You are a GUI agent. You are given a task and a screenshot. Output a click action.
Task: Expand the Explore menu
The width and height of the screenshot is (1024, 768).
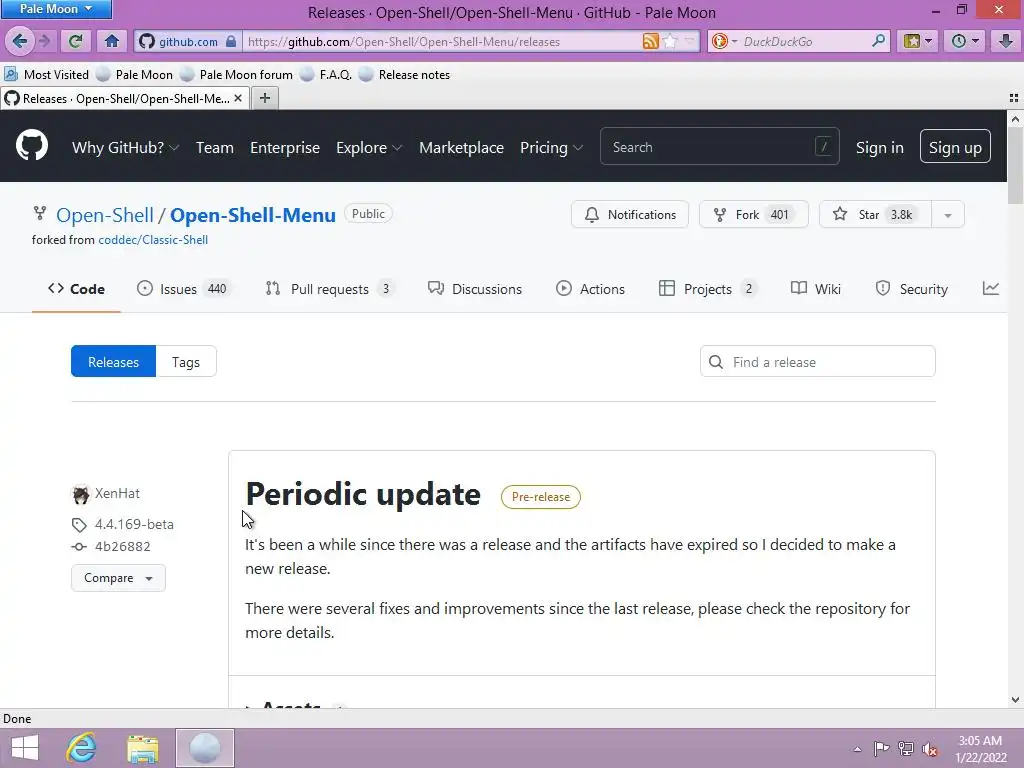coord(369,148)
